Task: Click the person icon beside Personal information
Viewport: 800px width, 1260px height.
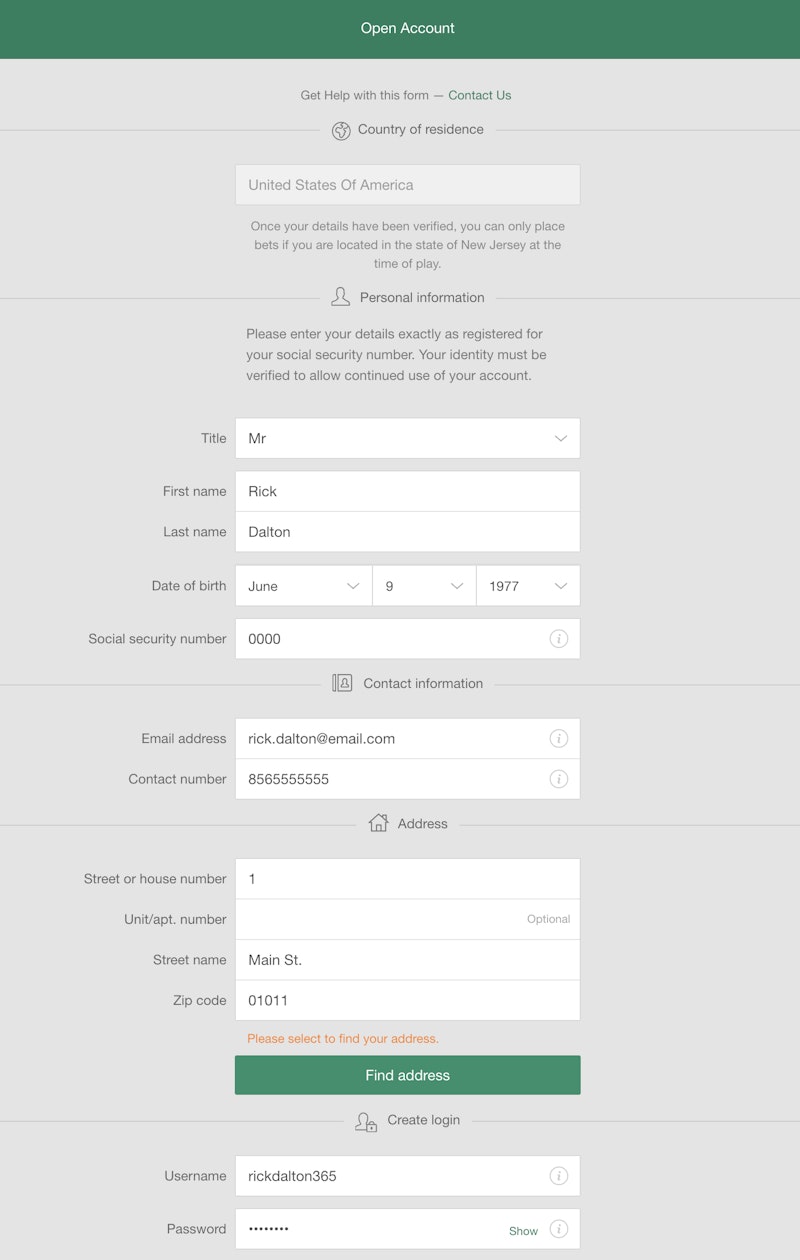Action: 340,297
